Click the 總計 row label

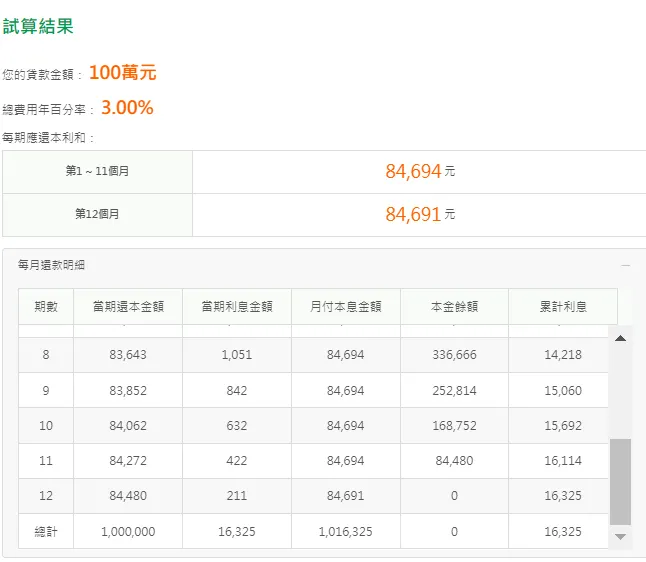[x=46, y=532]
